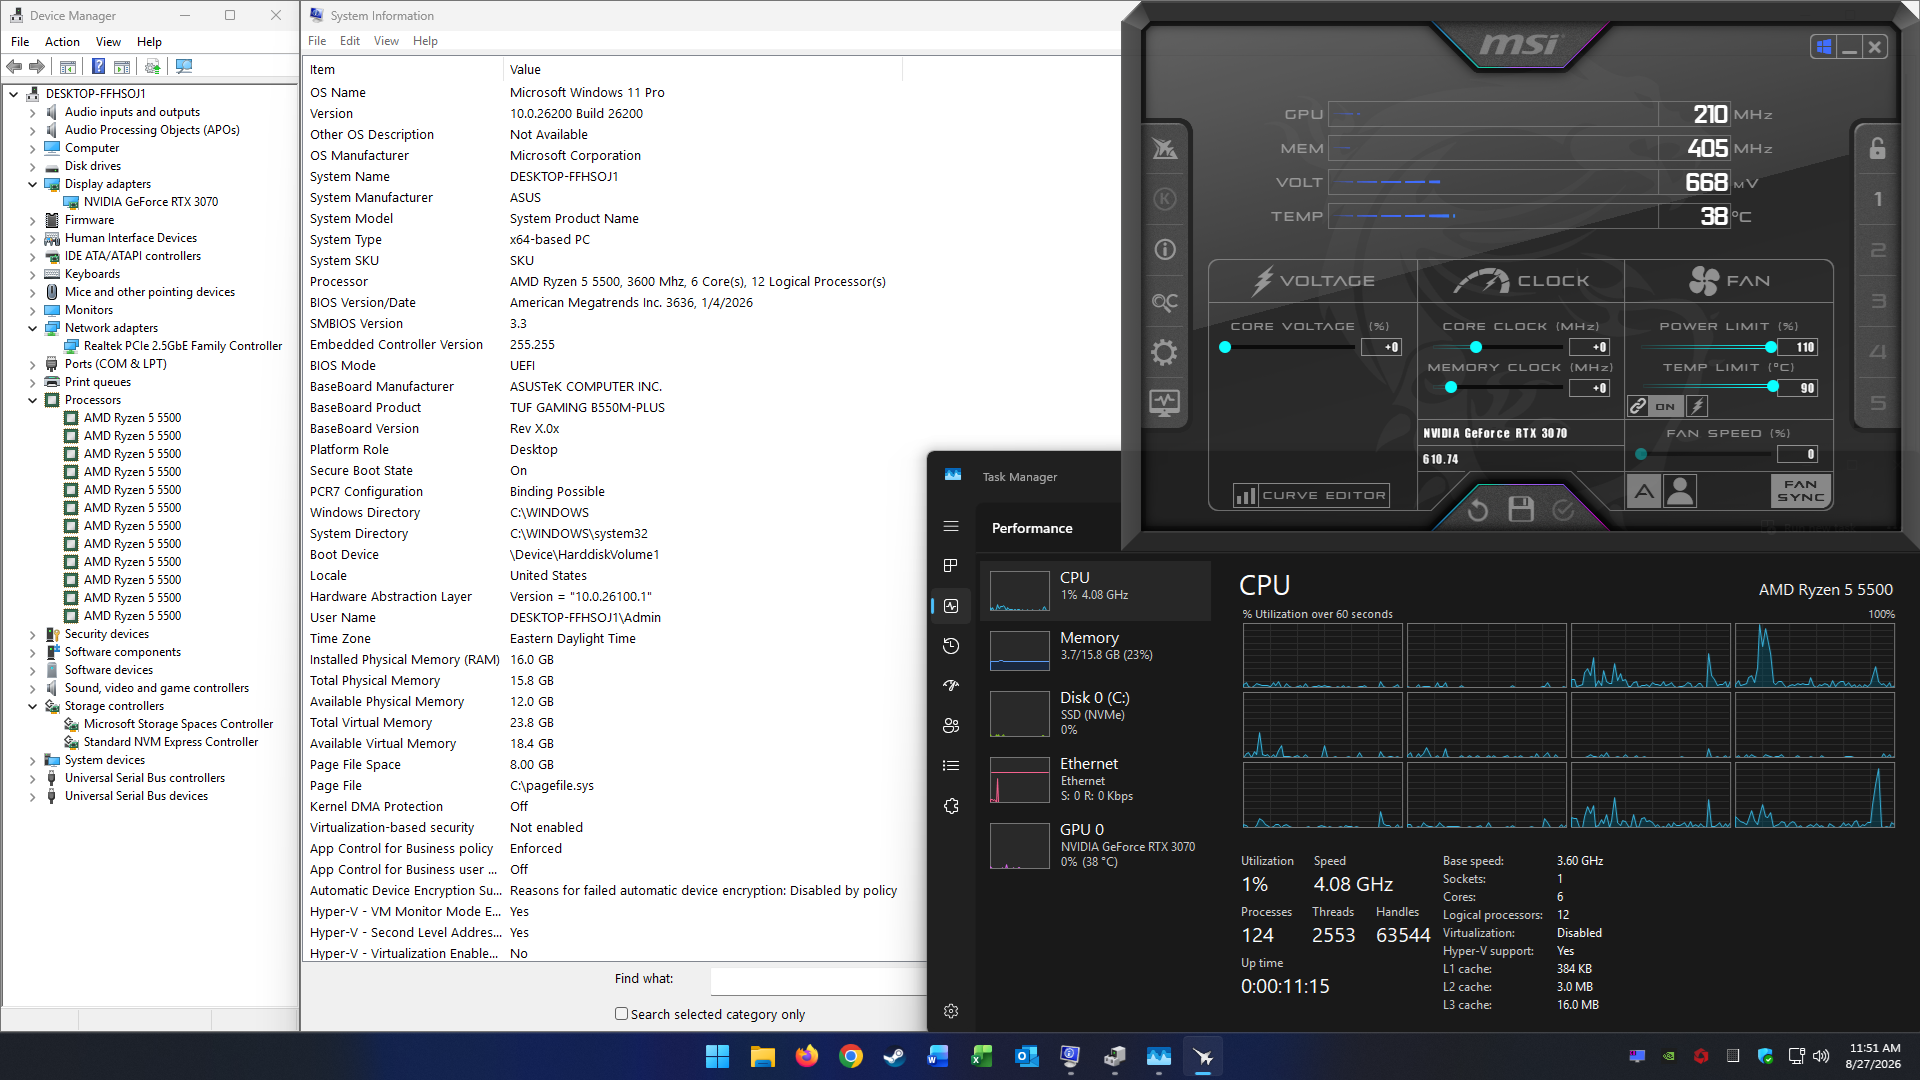Collapse the Network adapters node
The width and height of the screenshot is (1920, 1080).
(32, 328)
